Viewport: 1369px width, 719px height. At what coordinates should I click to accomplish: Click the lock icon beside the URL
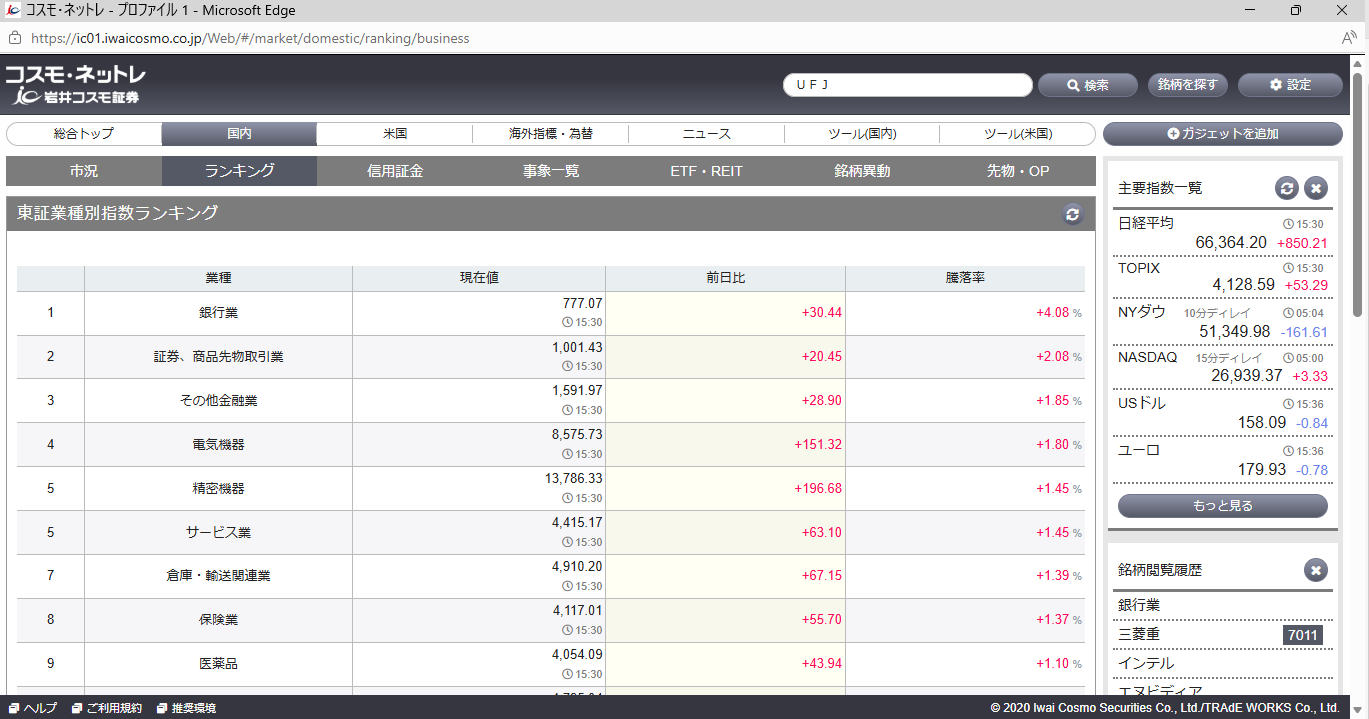click(14, 38)
